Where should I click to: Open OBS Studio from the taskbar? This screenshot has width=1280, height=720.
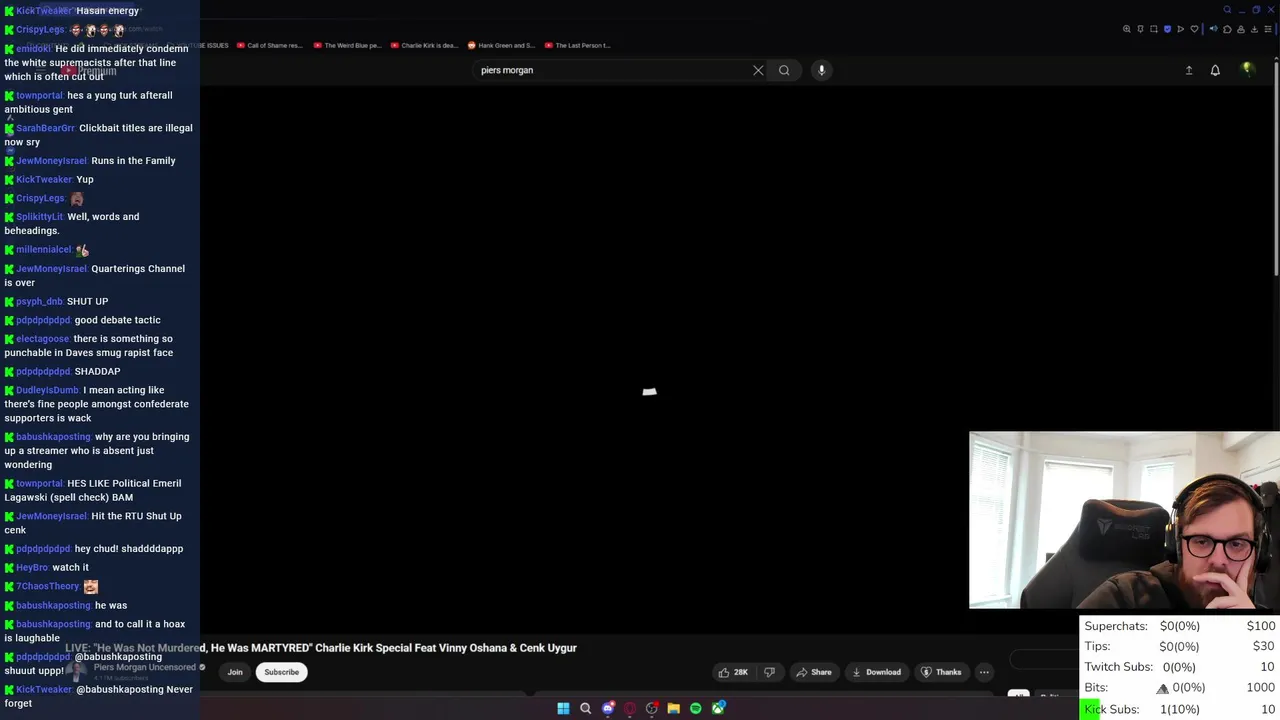pos(652,708)
